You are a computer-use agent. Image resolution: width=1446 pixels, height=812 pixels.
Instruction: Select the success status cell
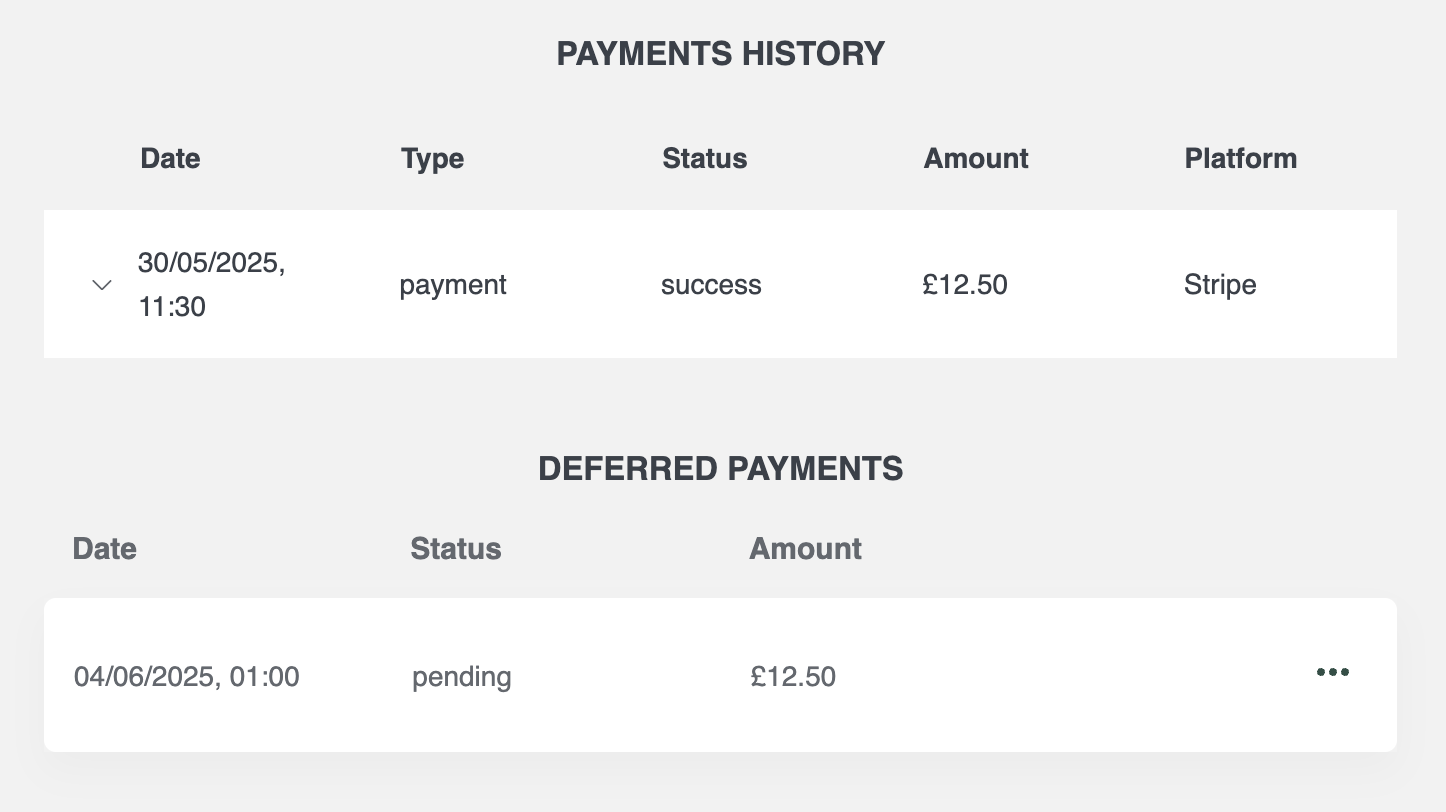[x=711, y=285]
